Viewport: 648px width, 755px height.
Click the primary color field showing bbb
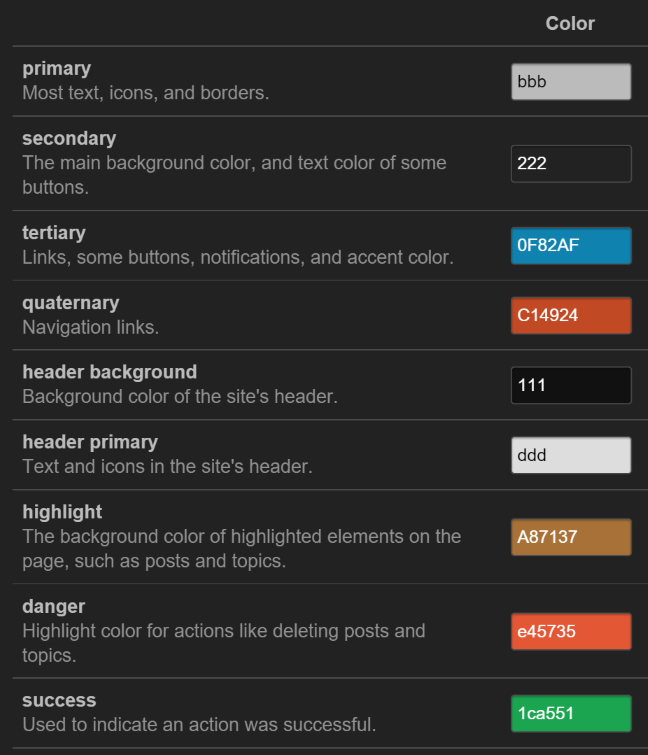(x=570, y=82)
